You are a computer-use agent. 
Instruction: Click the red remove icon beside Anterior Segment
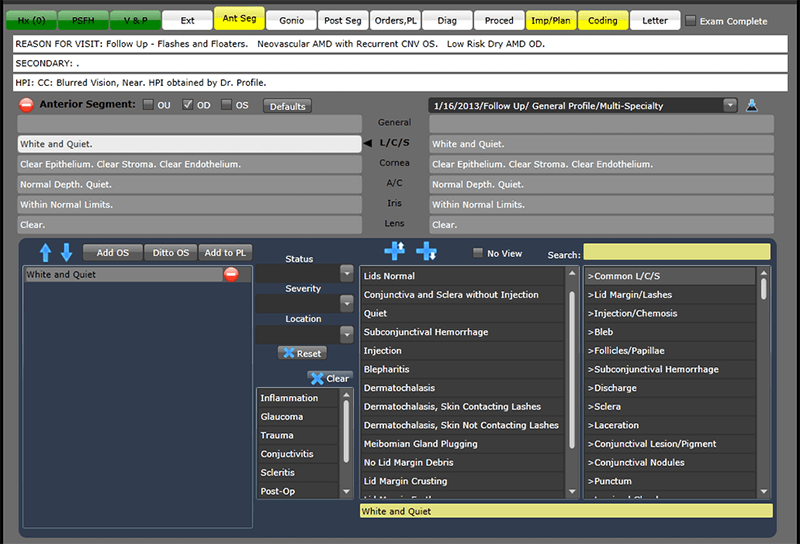(26, 105)
